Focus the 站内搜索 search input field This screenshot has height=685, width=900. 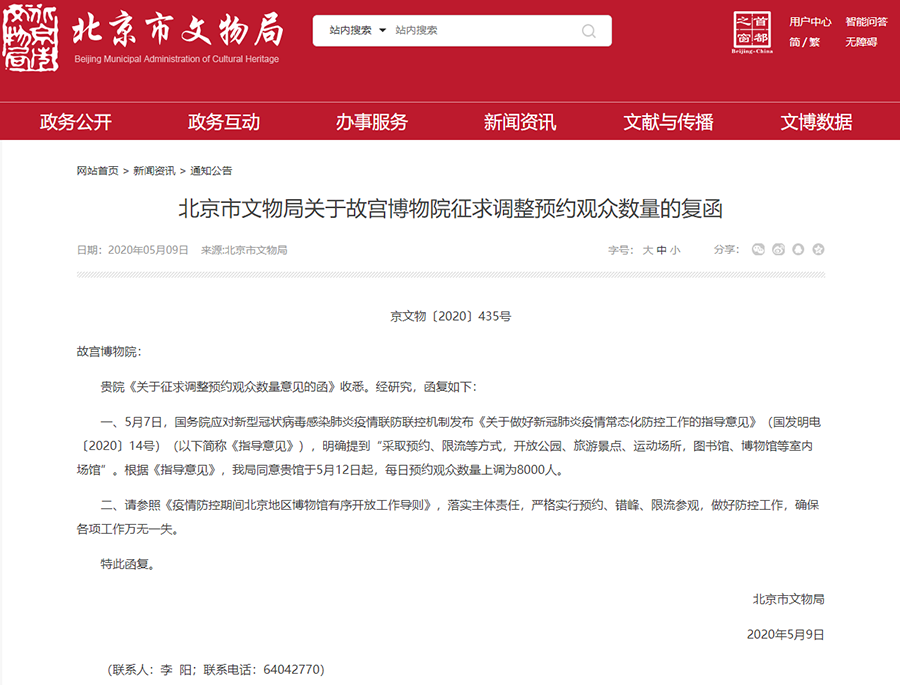click(x=480, y=31)
